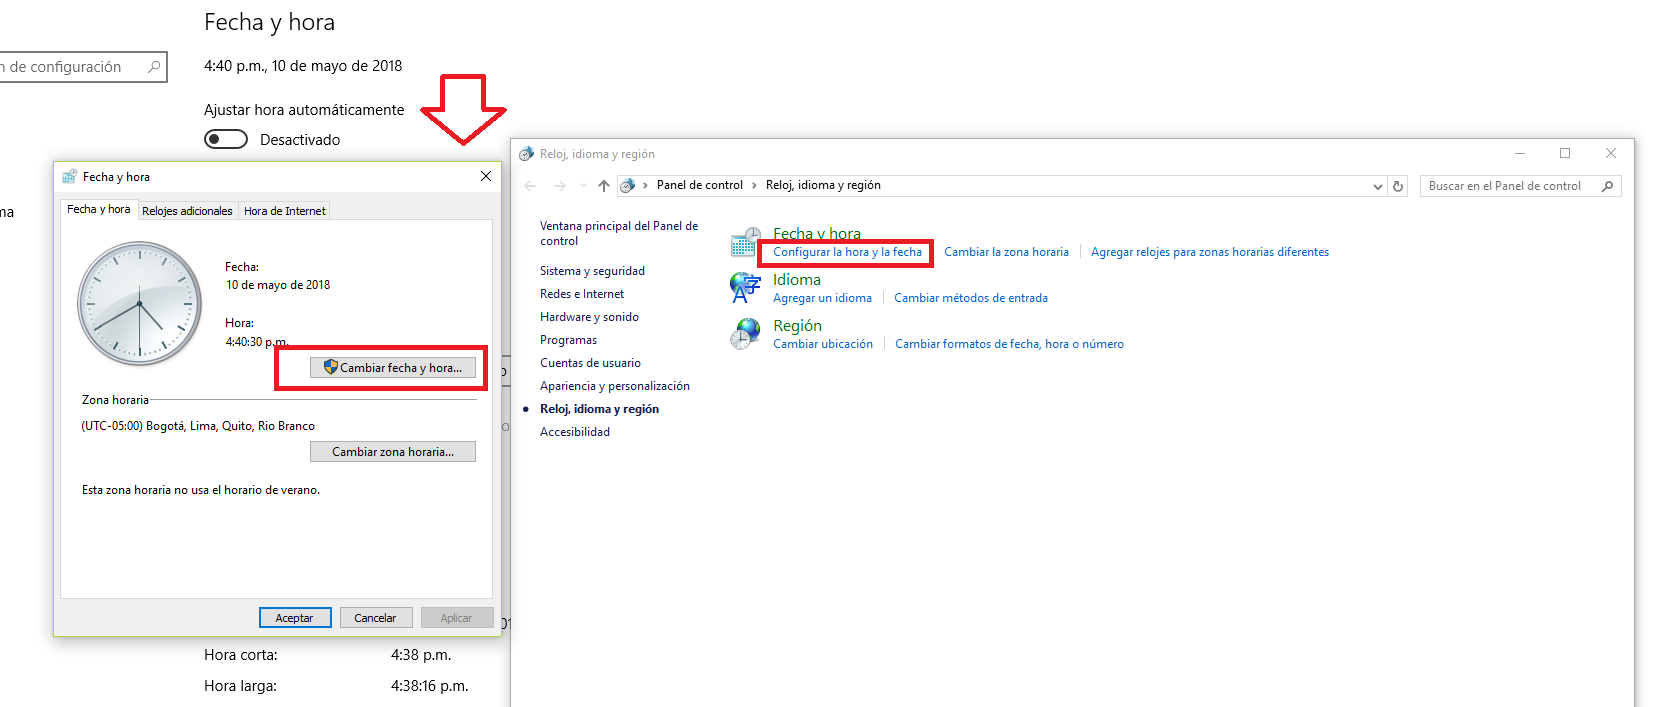Go up one level with up arrow

604,186
